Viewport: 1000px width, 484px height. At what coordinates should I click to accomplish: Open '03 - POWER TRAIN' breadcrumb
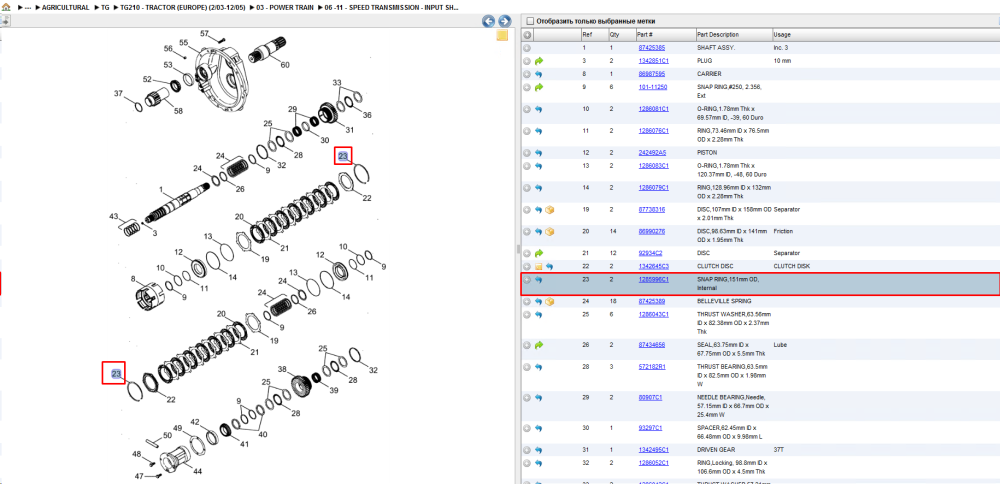286,8
